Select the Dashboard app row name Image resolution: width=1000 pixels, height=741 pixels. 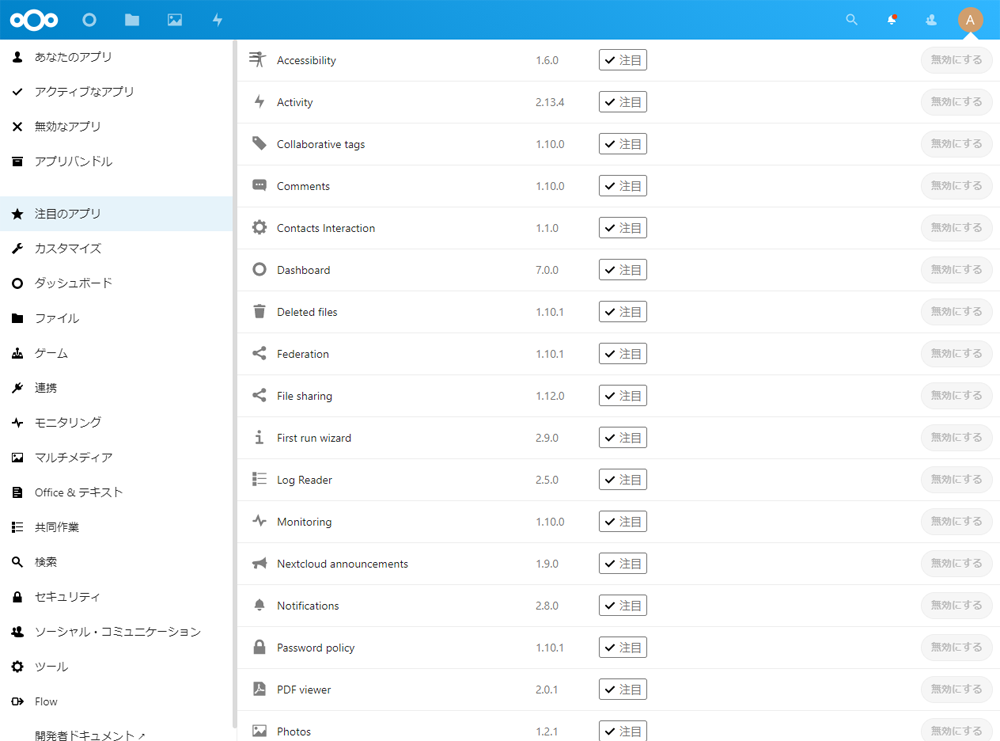304,270
